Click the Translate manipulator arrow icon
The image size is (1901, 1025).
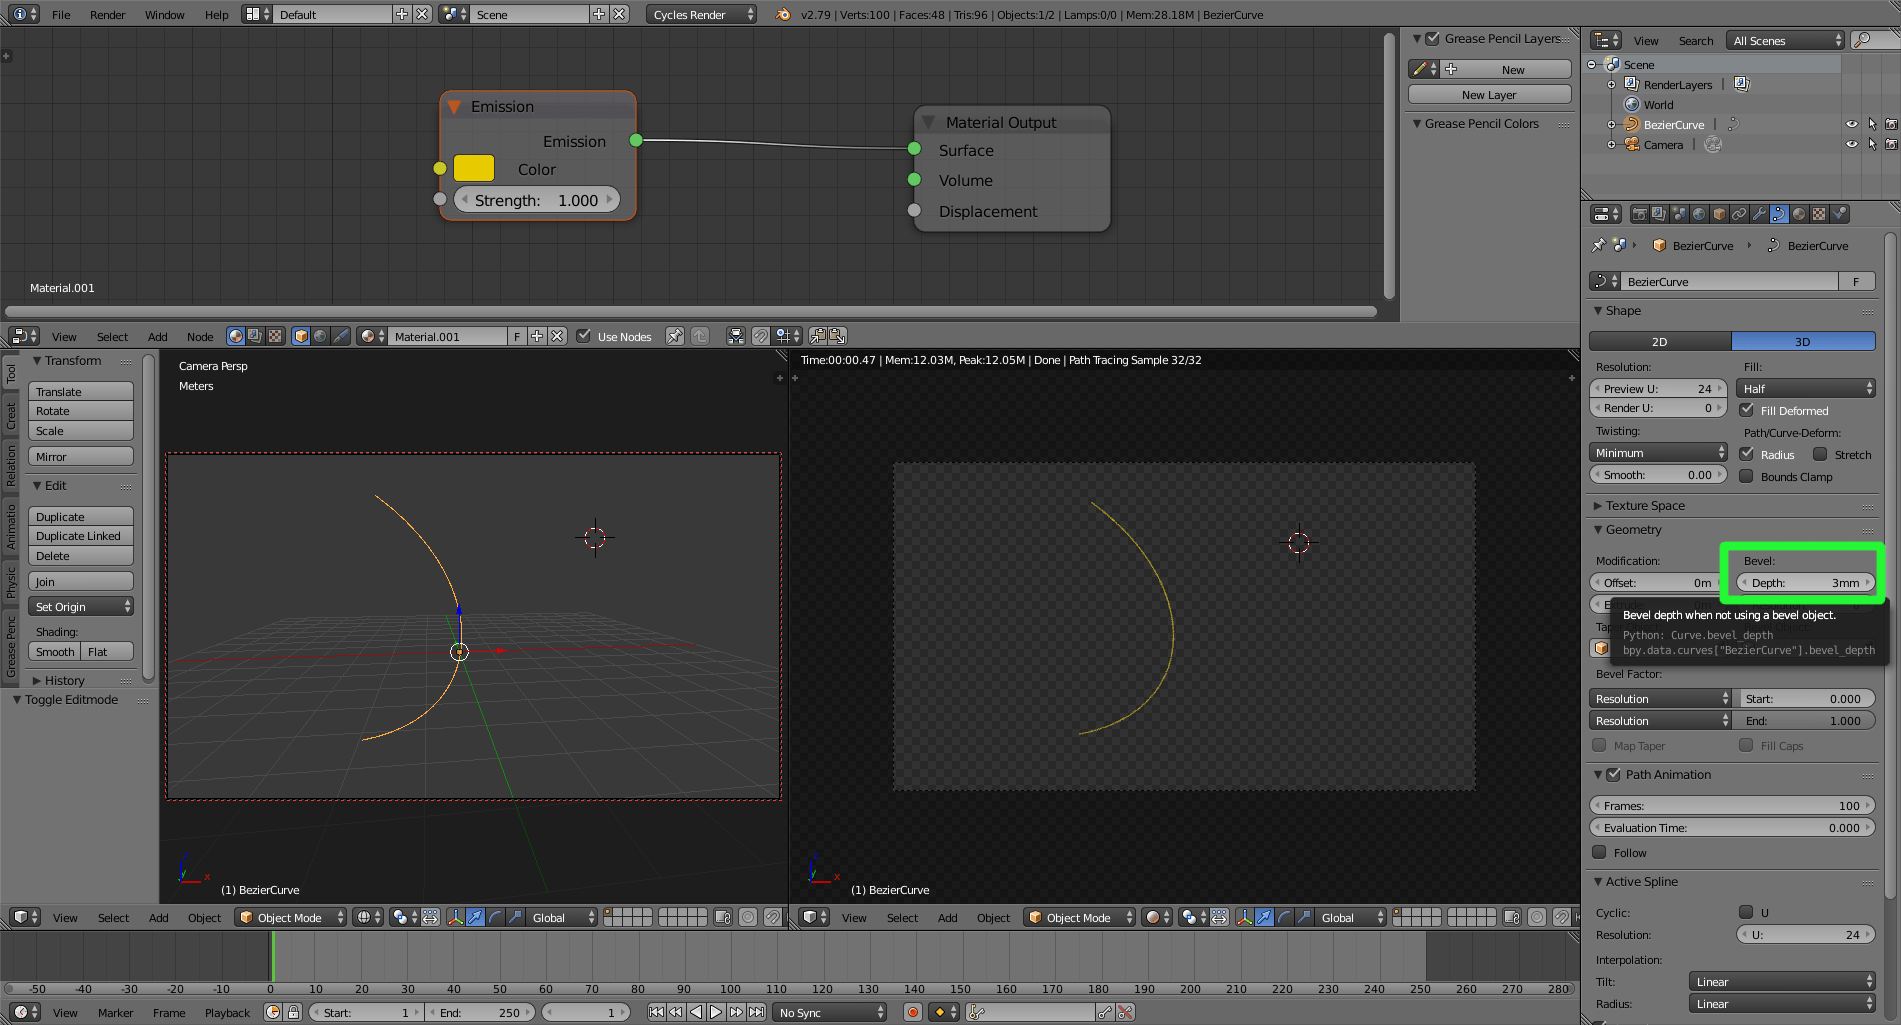[475, 917]
